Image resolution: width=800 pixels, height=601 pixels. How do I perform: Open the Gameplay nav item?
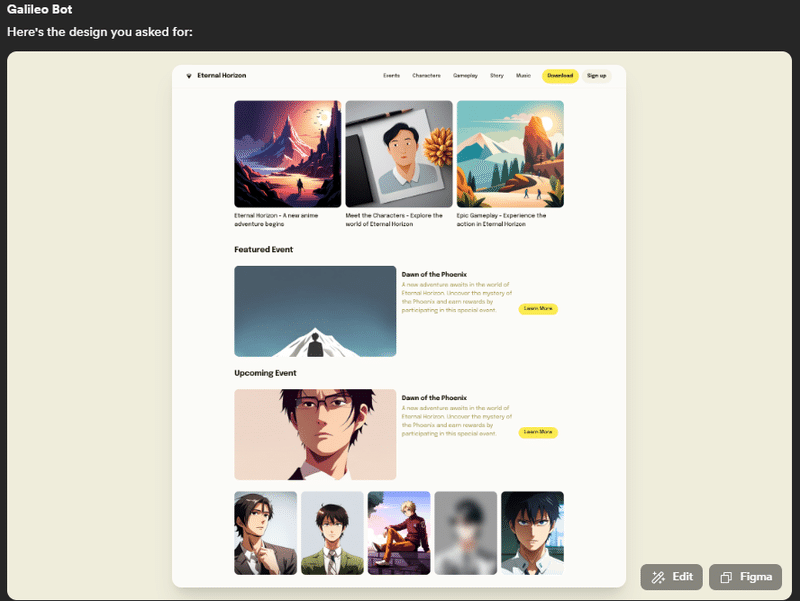click(x=465, y=76)
